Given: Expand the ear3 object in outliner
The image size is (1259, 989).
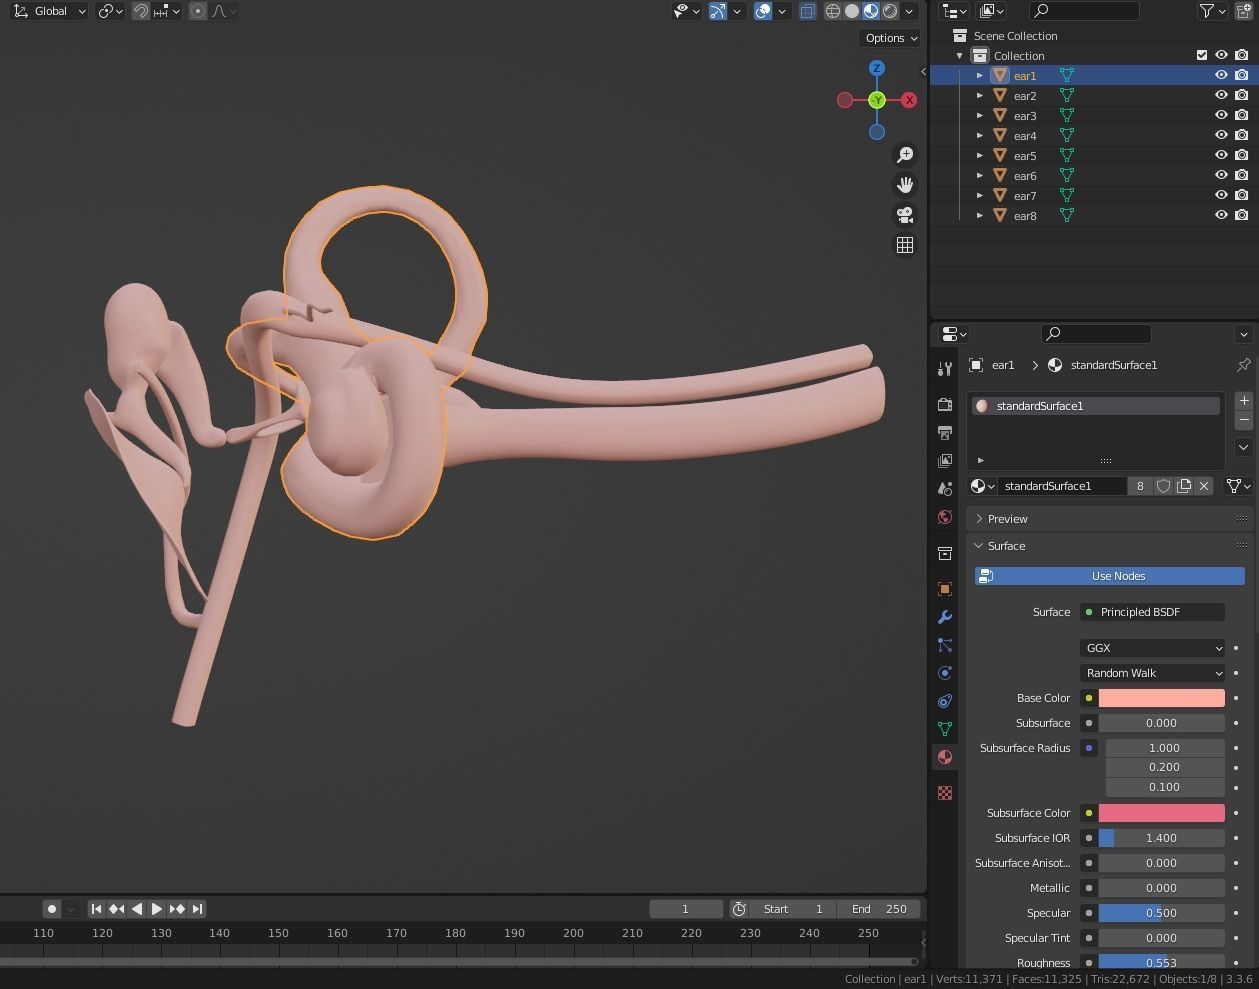Looking at the screenshot, I should tap(980, 115).
